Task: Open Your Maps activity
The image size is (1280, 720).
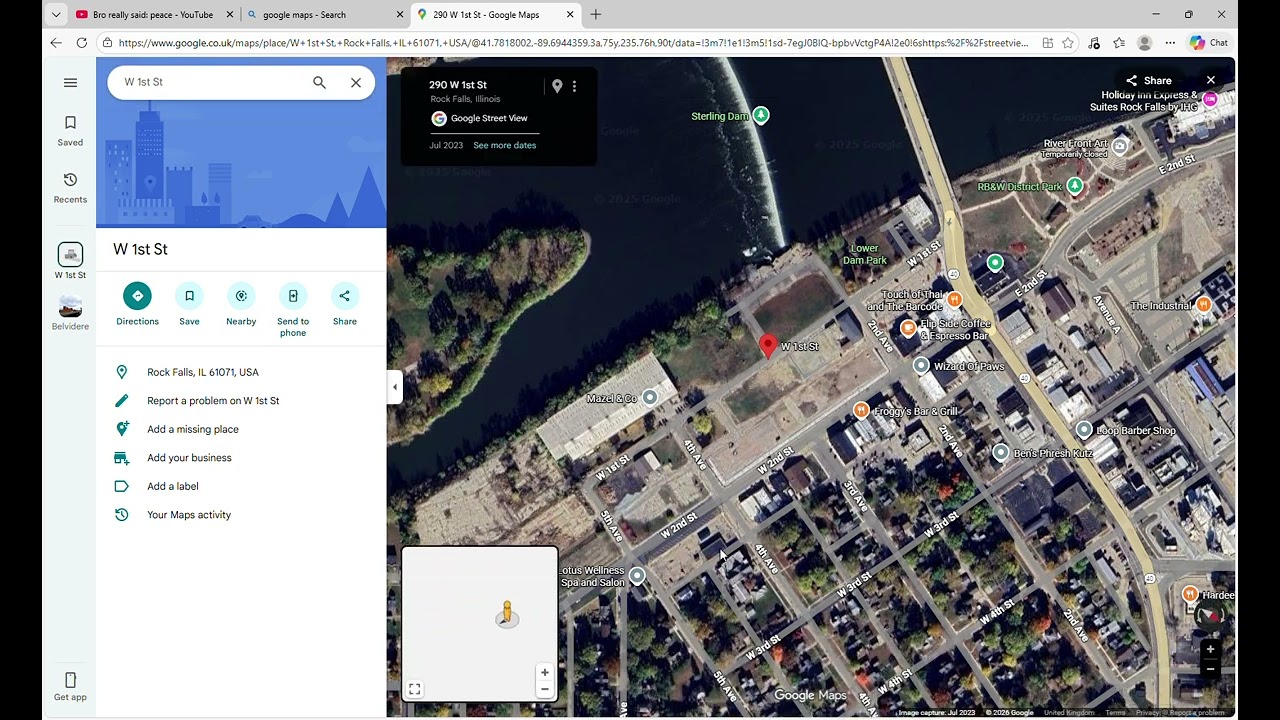Action: (241, 515)
